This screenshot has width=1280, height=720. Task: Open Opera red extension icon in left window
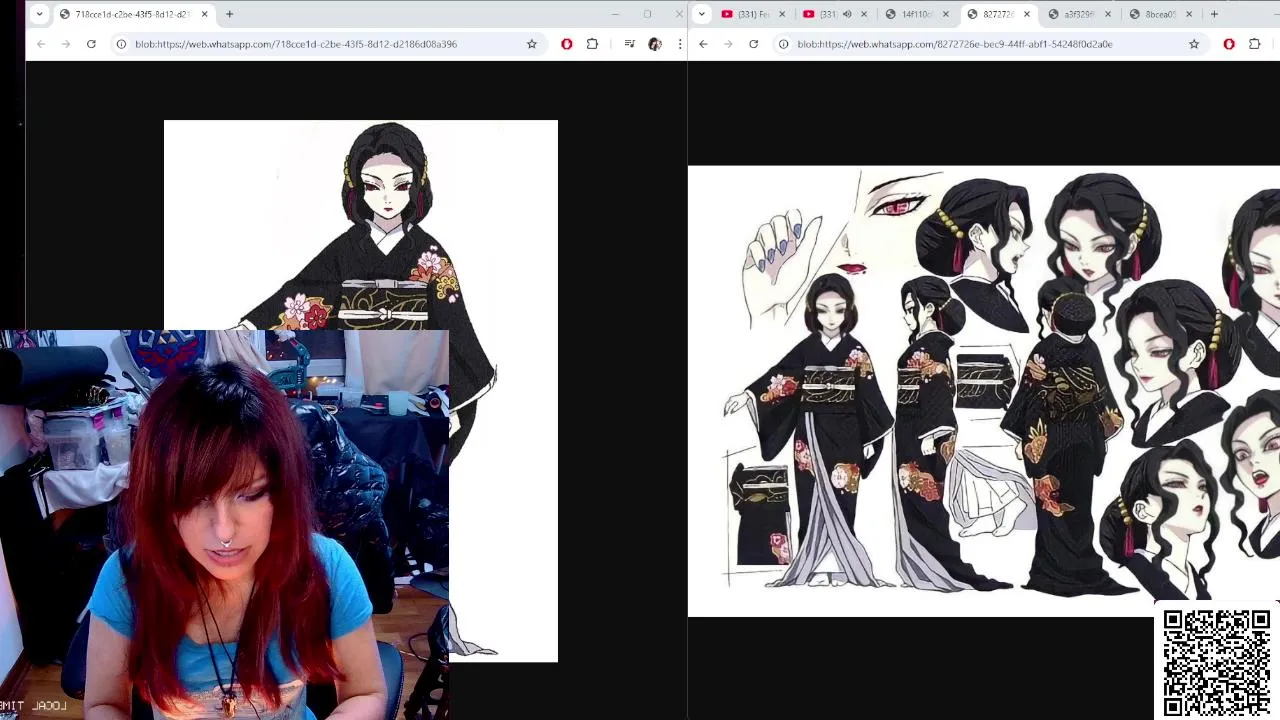(x=567, y=44)
